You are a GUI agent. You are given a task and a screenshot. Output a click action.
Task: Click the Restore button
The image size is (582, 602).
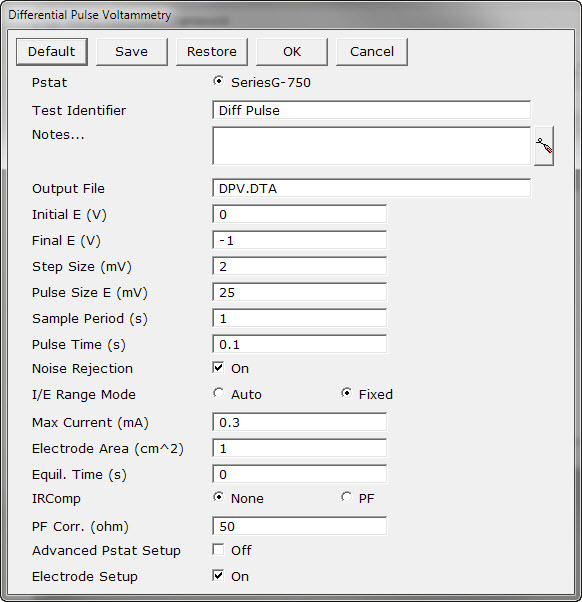[212, 51]
